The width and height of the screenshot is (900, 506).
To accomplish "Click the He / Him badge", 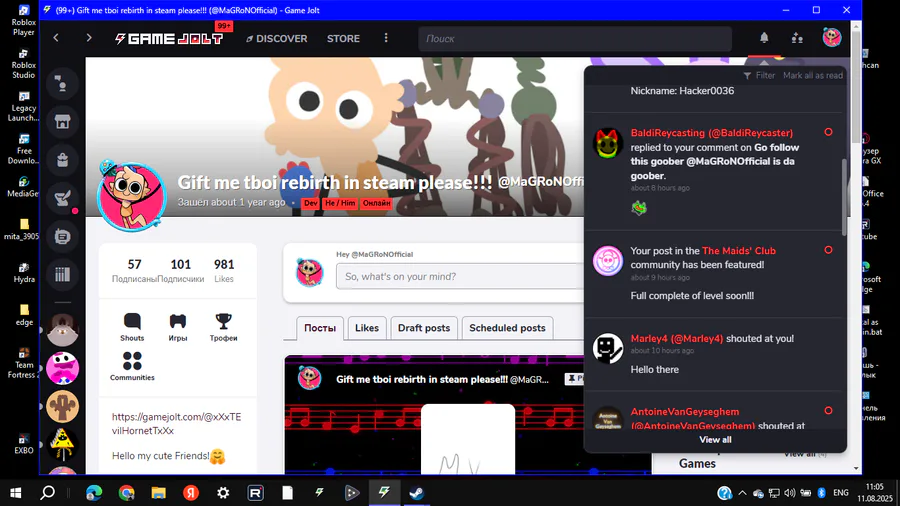I will (340, 203).
